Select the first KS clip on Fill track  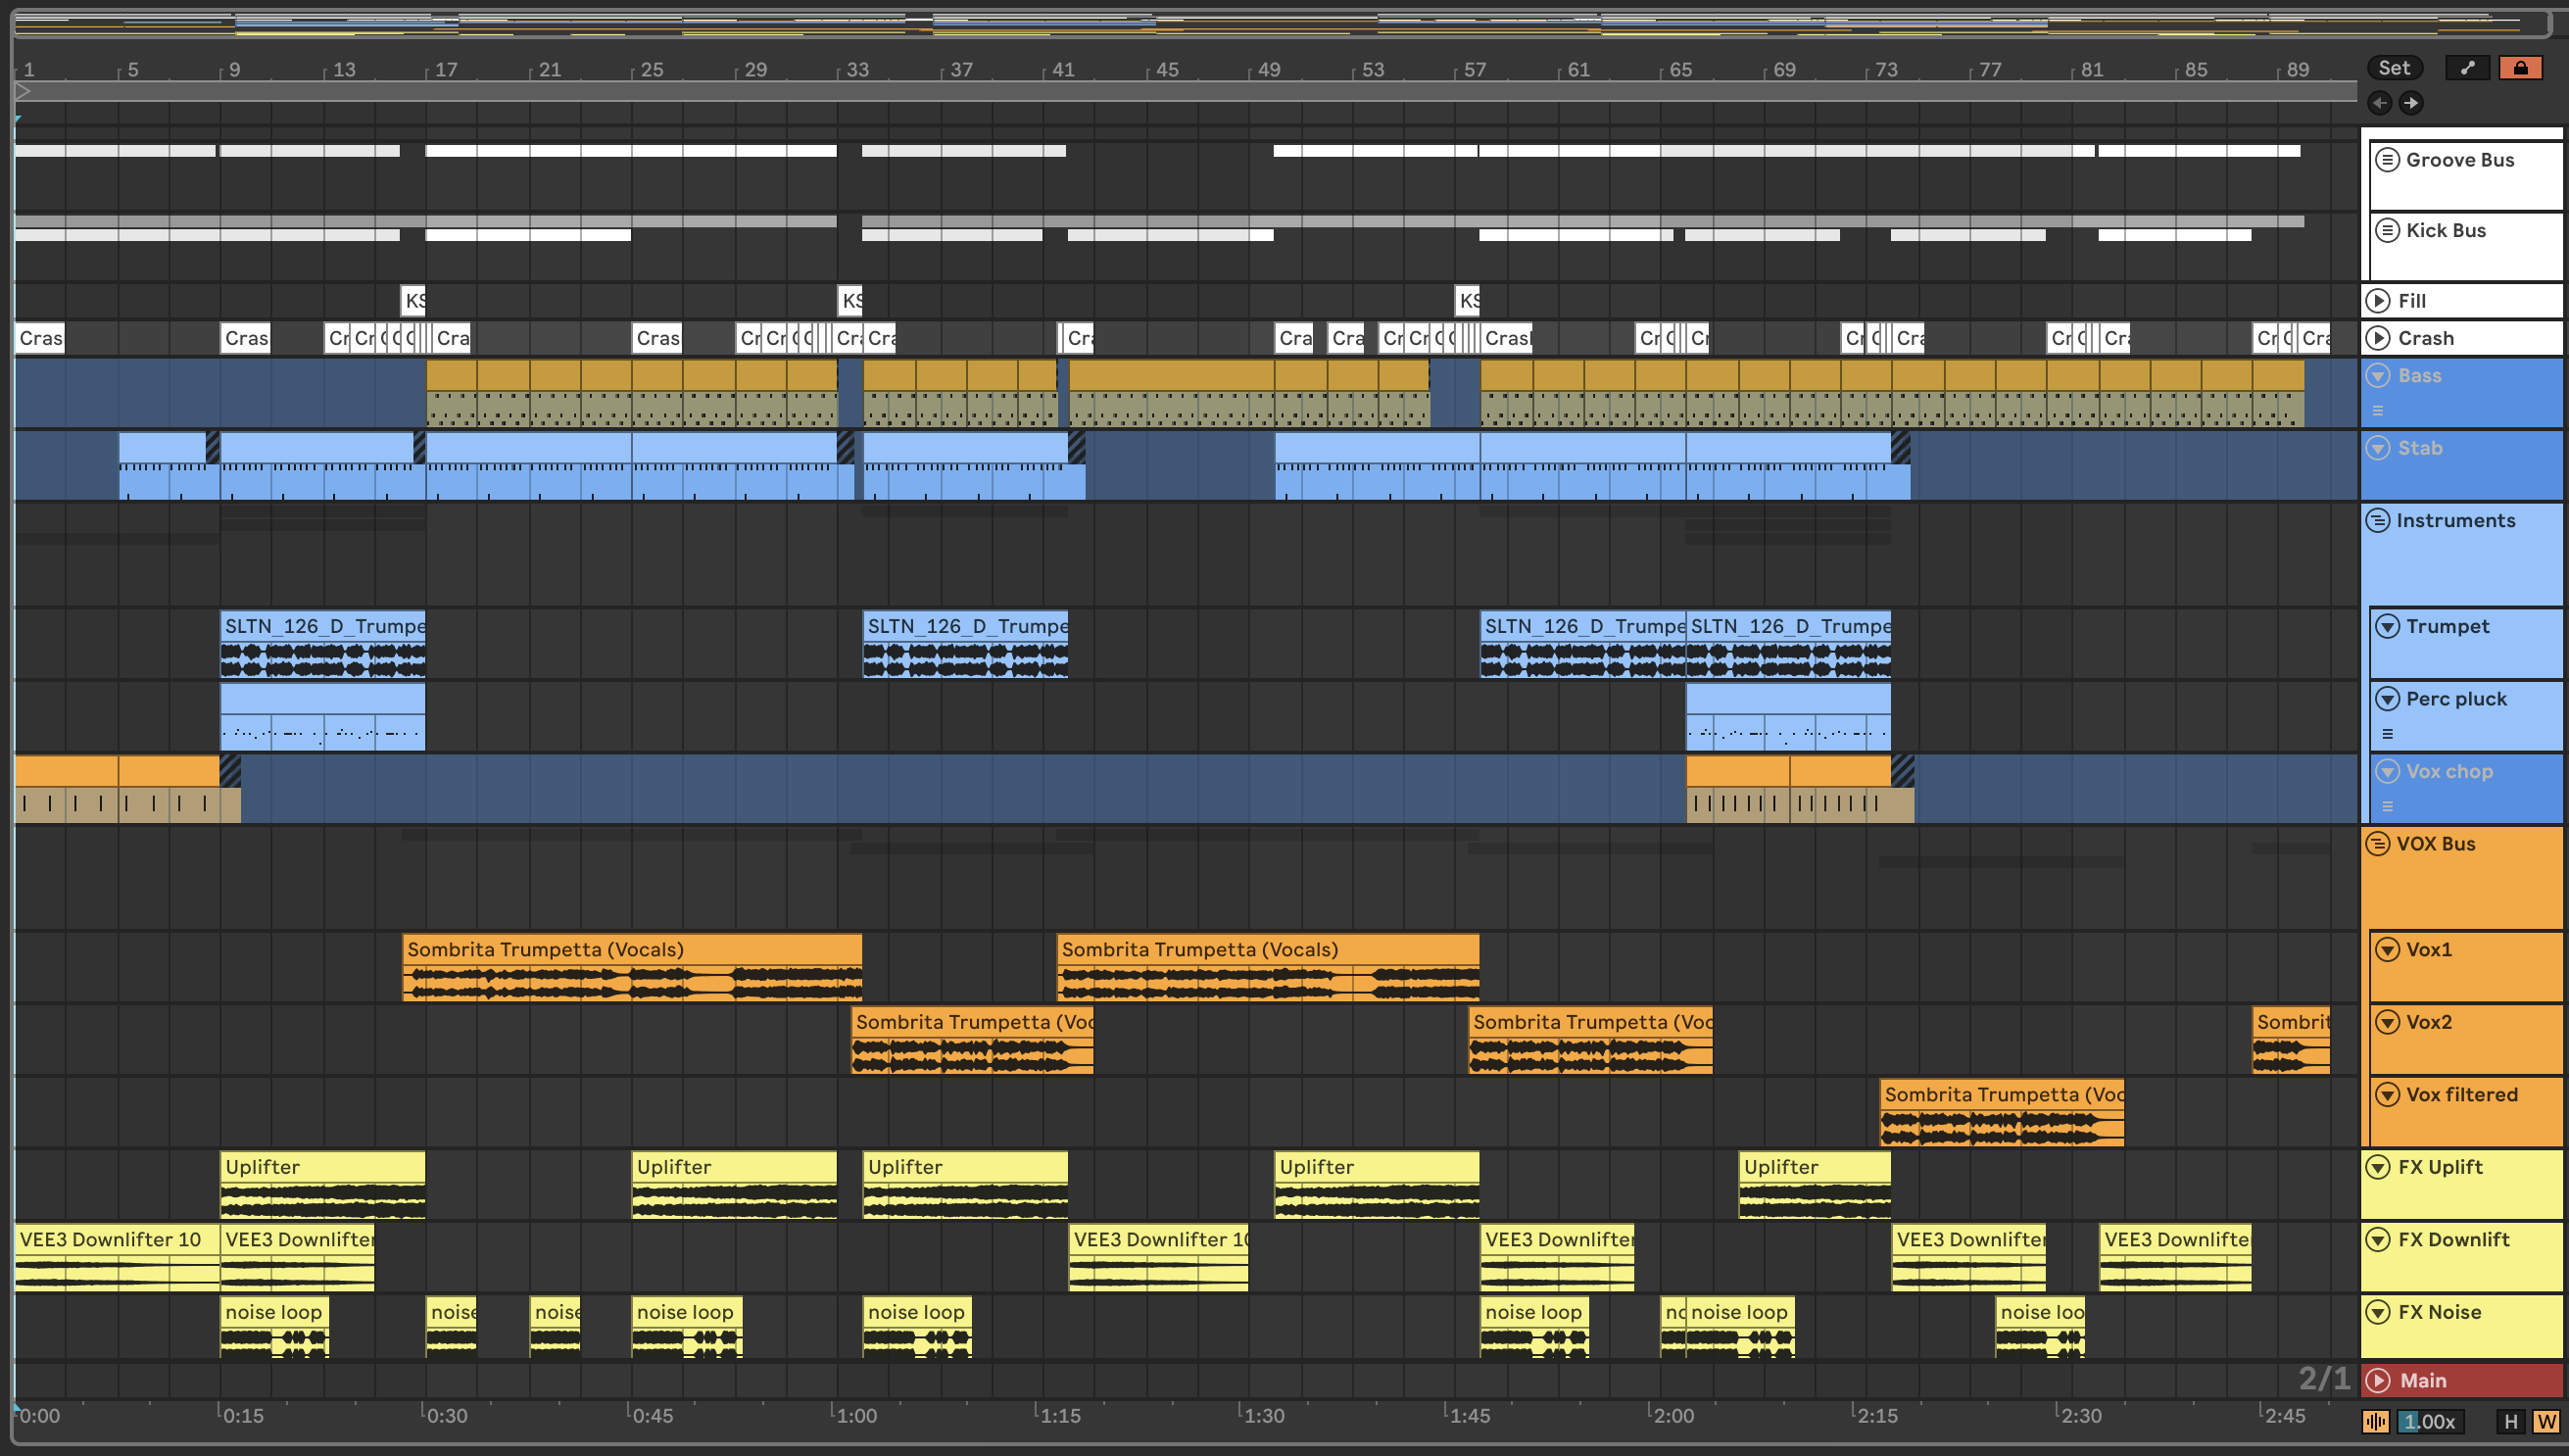pos(413,301)
